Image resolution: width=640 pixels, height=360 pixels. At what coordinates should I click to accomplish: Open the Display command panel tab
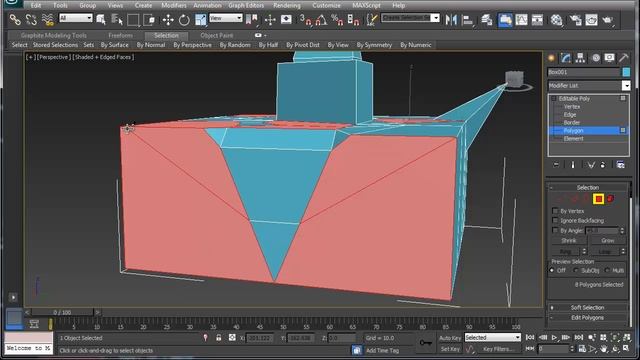tap(609, 58)
